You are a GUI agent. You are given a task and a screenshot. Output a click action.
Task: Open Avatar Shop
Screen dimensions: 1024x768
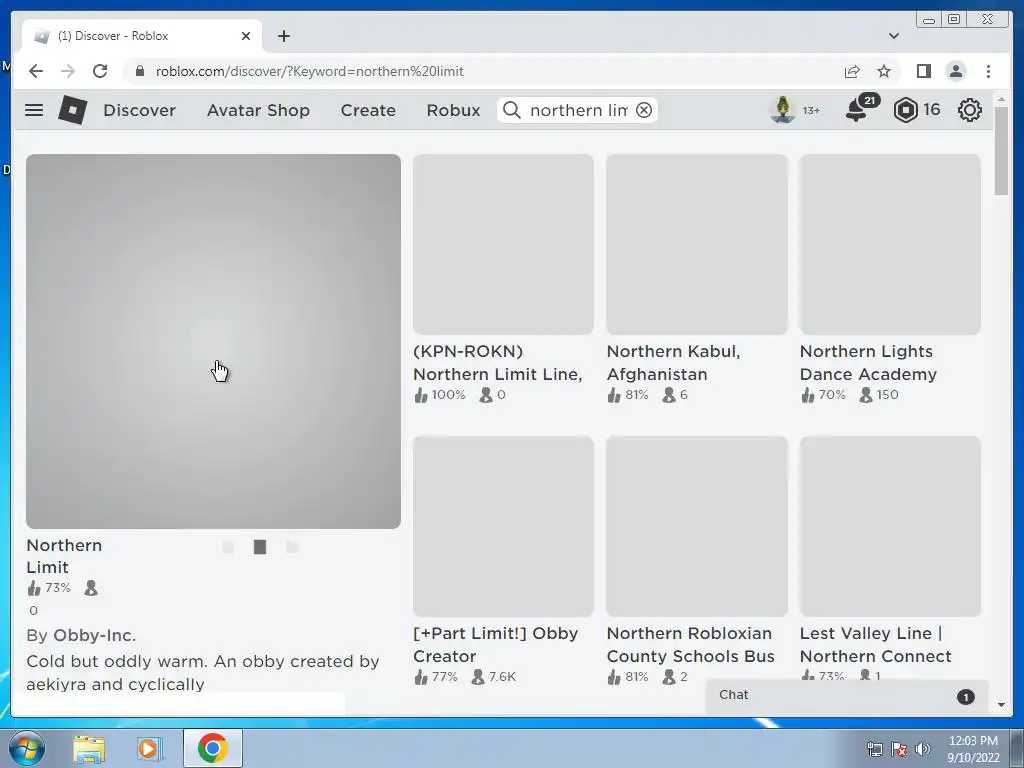(258, 110)
